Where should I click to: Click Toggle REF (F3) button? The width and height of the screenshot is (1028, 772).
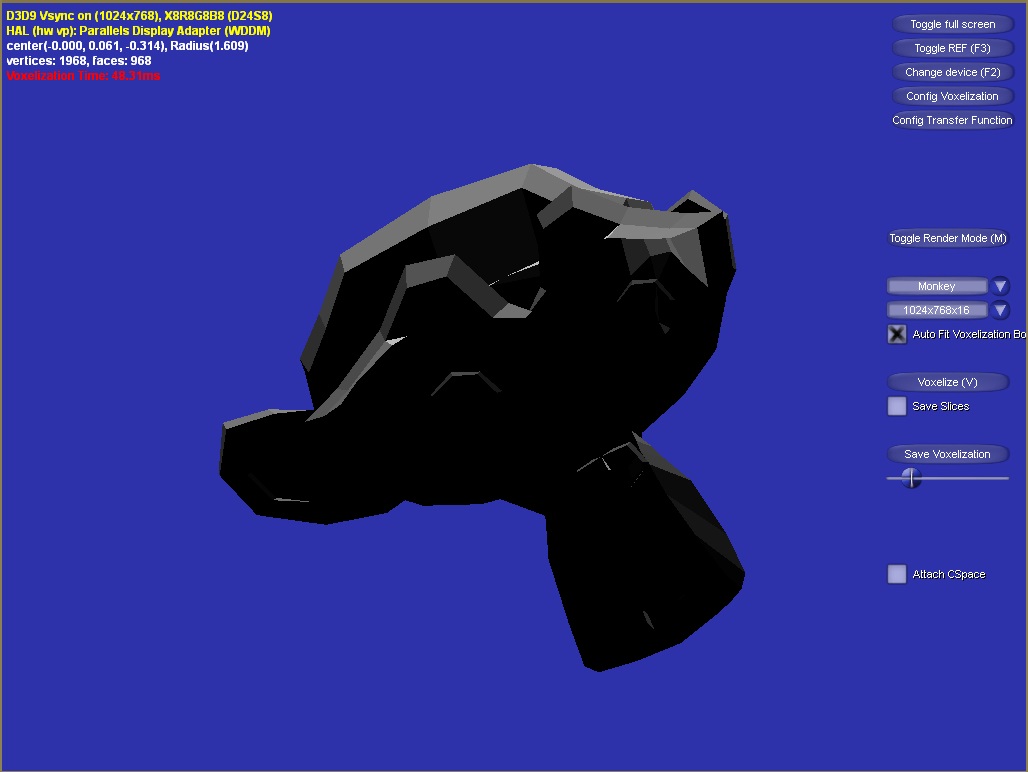[x=952, y=48]
